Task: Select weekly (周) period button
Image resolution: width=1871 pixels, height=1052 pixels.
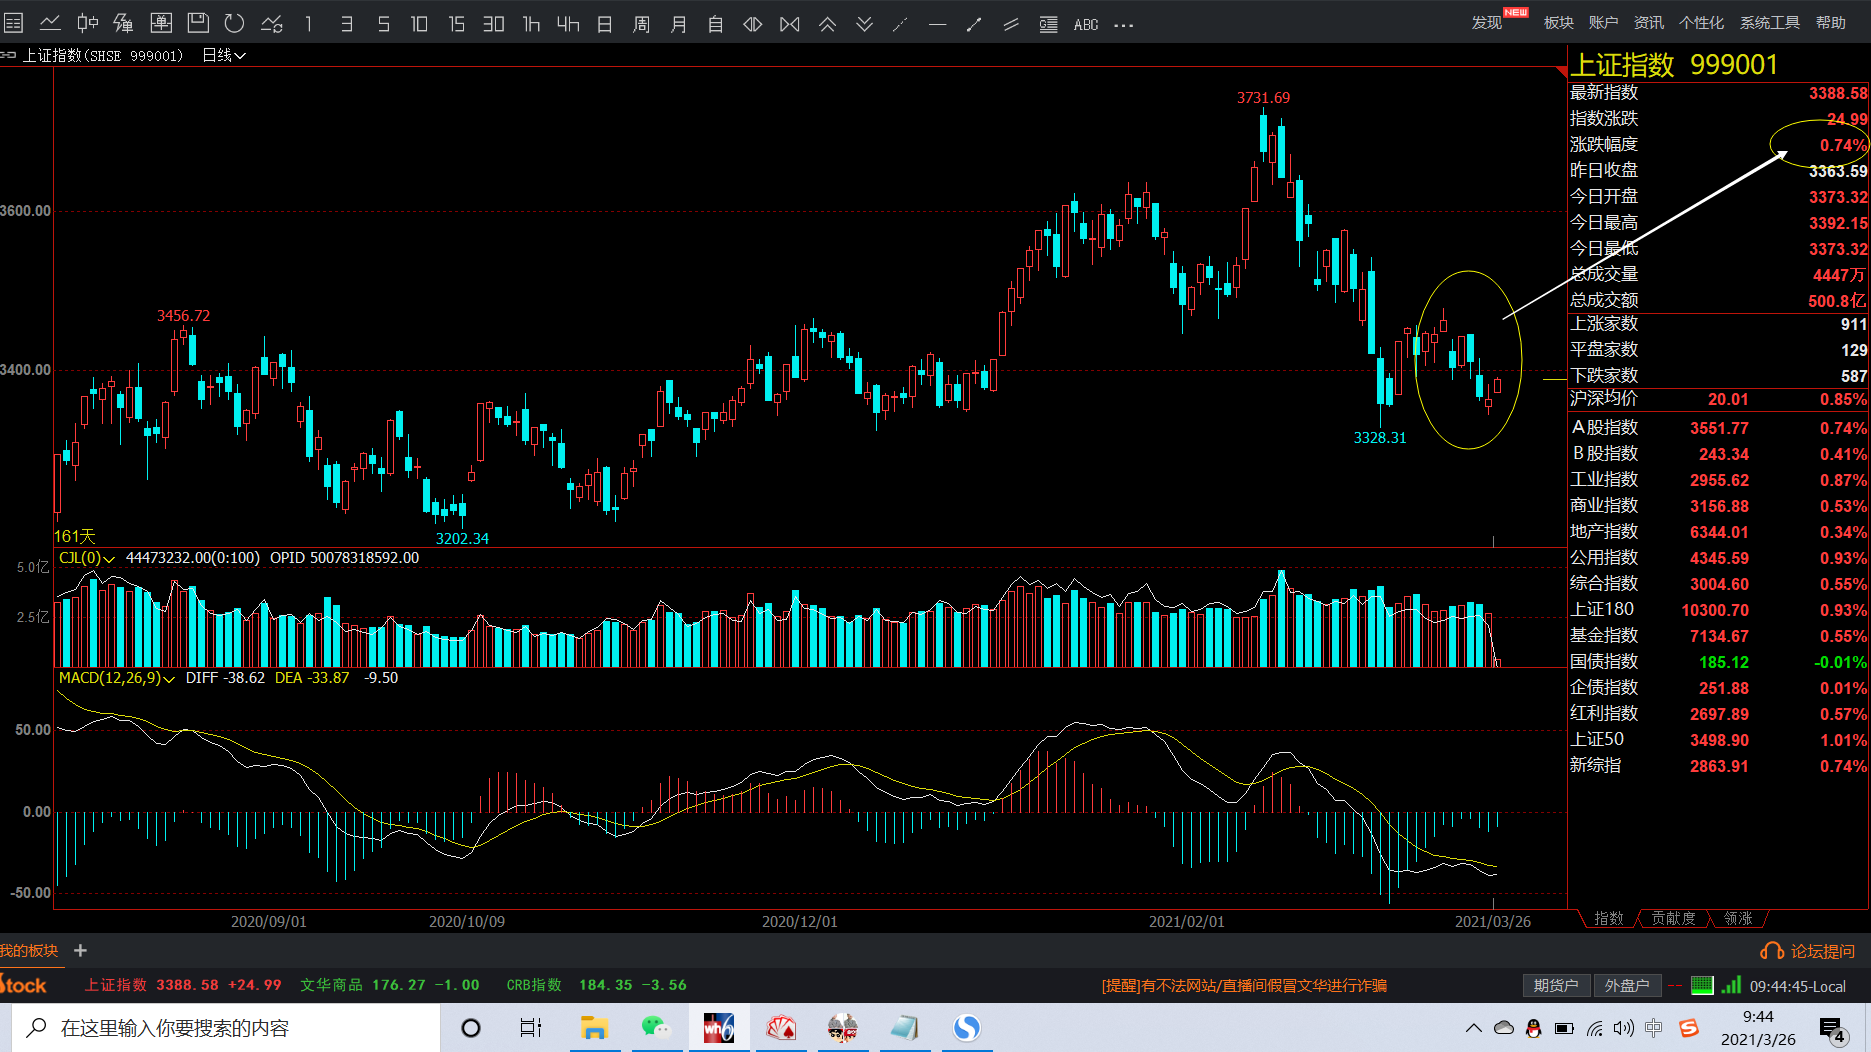Action: point(642,23)
